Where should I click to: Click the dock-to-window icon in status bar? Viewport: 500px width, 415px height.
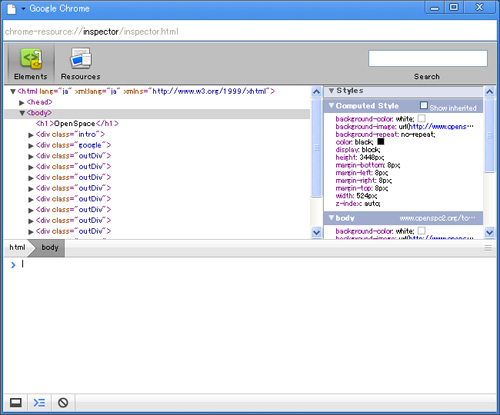coord(16,403)
